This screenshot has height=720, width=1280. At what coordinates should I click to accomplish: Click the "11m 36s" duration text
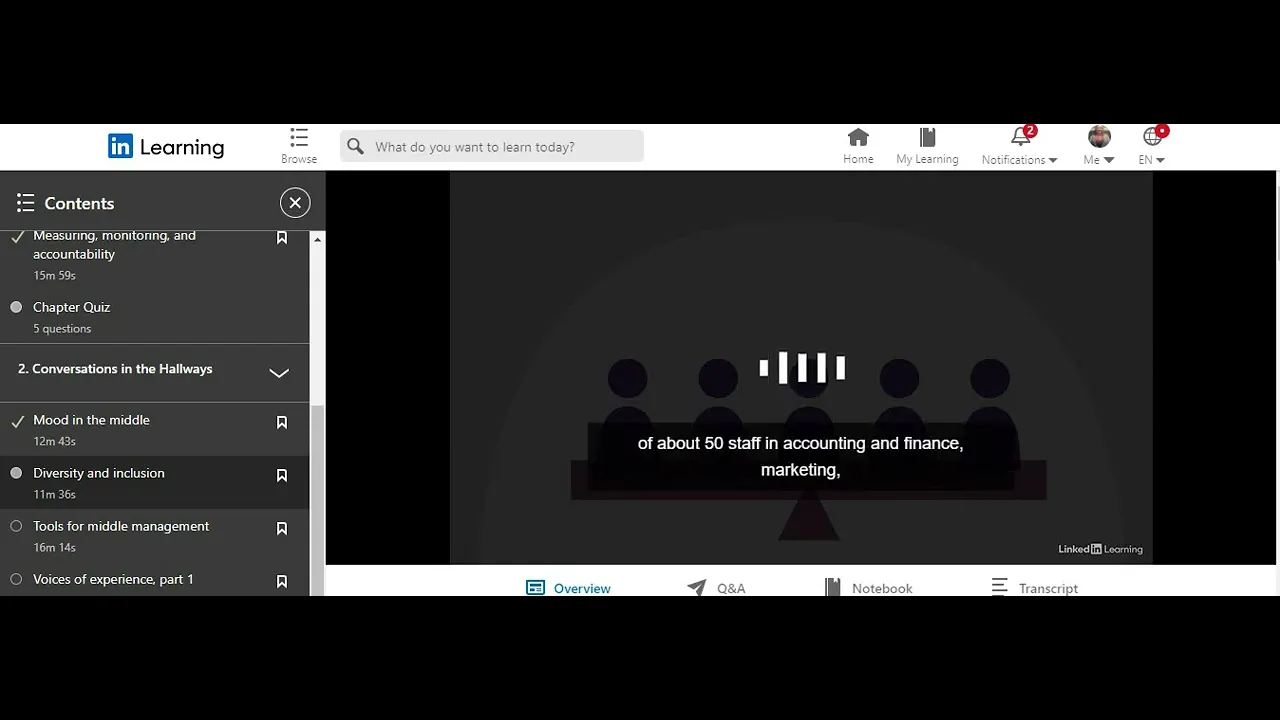(x=54, y=494)
